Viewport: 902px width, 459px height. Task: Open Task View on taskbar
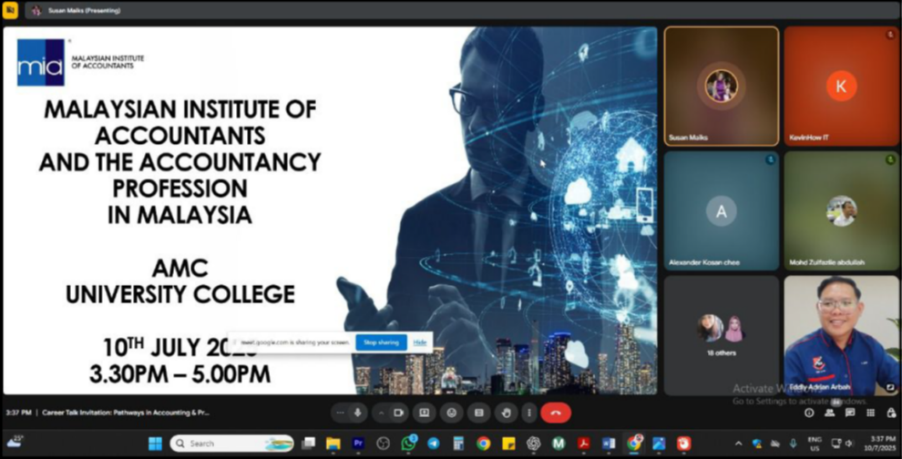(x=309, y=443)
